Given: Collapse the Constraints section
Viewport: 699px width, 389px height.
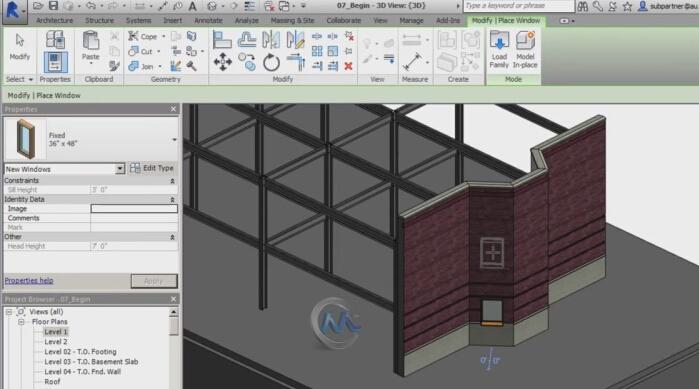Looking at the screenshot, I should pos(173,181).
